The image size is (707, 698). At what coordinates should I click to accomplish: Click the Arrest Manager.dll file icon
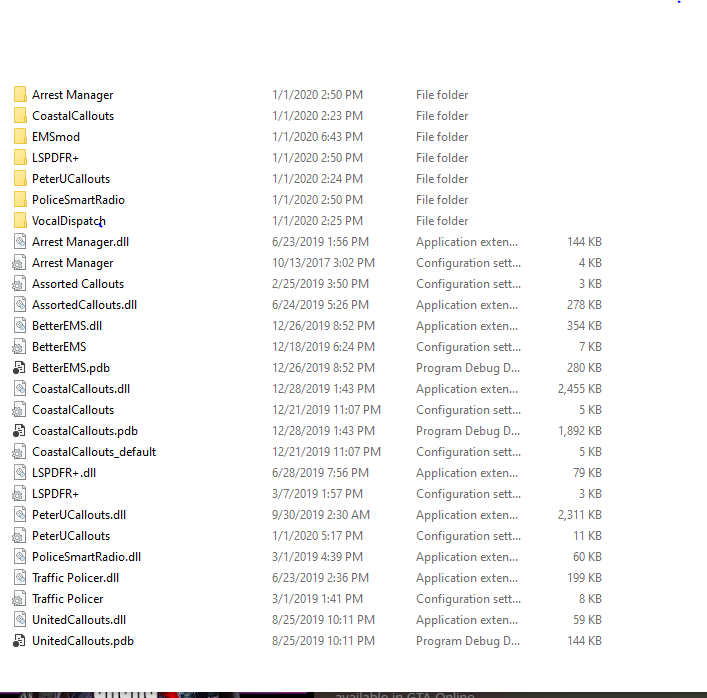19,242
